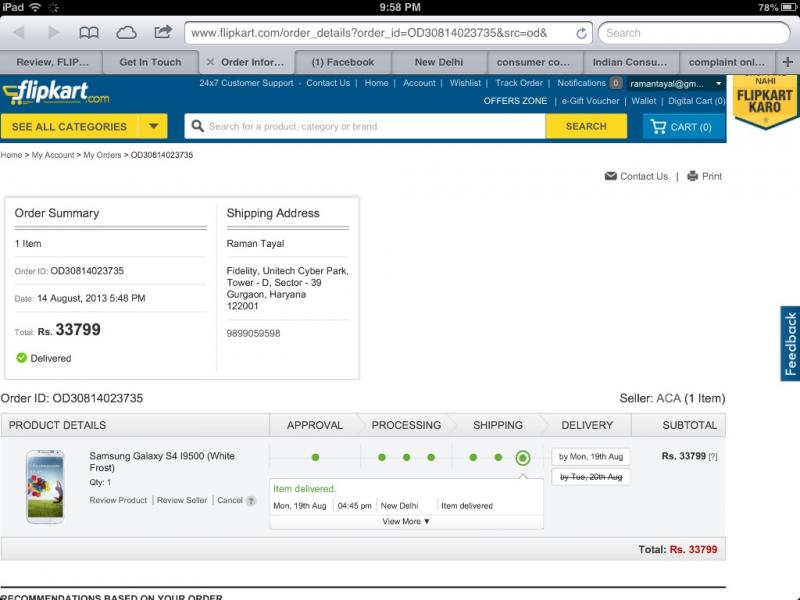
Task: Click the subtotal [?] help marker
Action: tap(713, 457)
